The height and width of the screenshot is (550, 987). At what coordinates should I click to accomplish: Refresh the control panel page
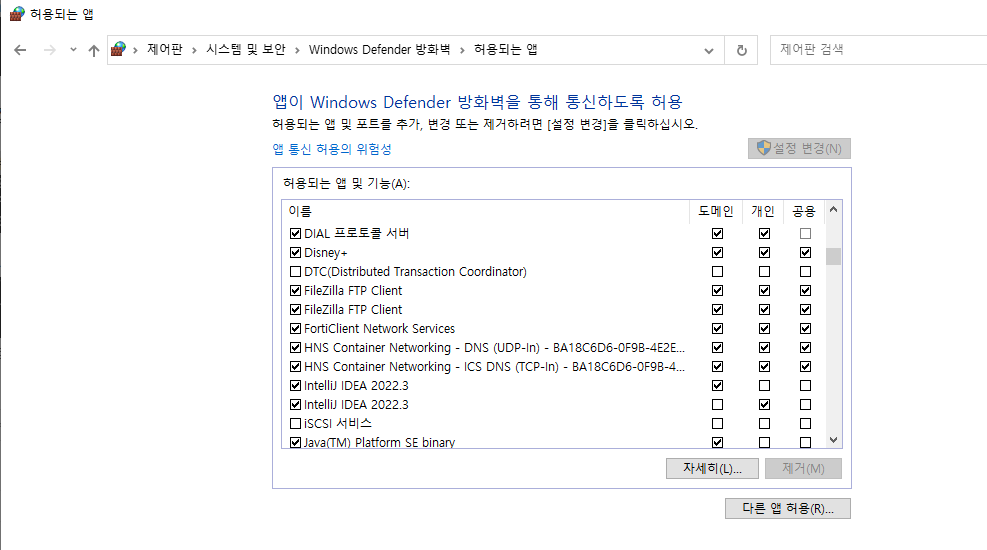pos(742,50)
